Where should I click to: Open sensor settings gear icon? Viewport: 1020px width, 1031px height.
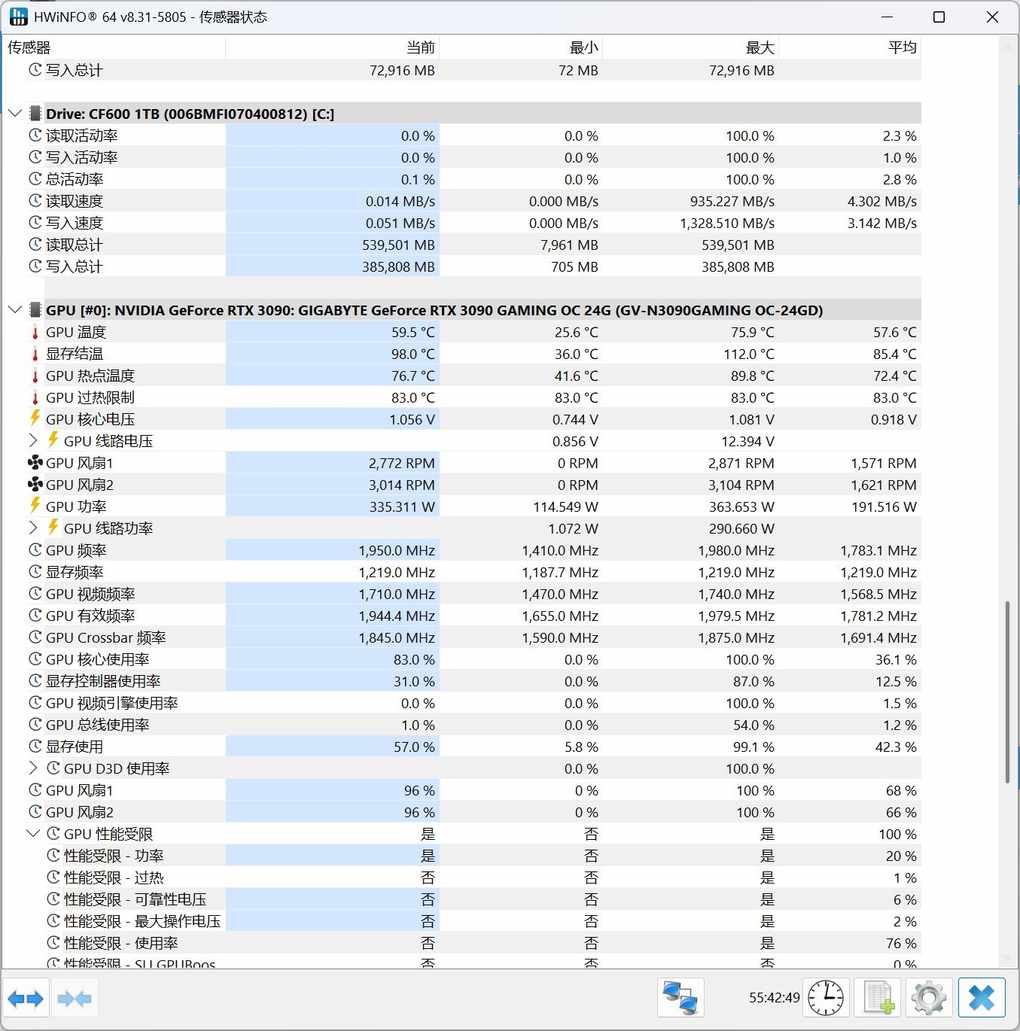(929, 998)
